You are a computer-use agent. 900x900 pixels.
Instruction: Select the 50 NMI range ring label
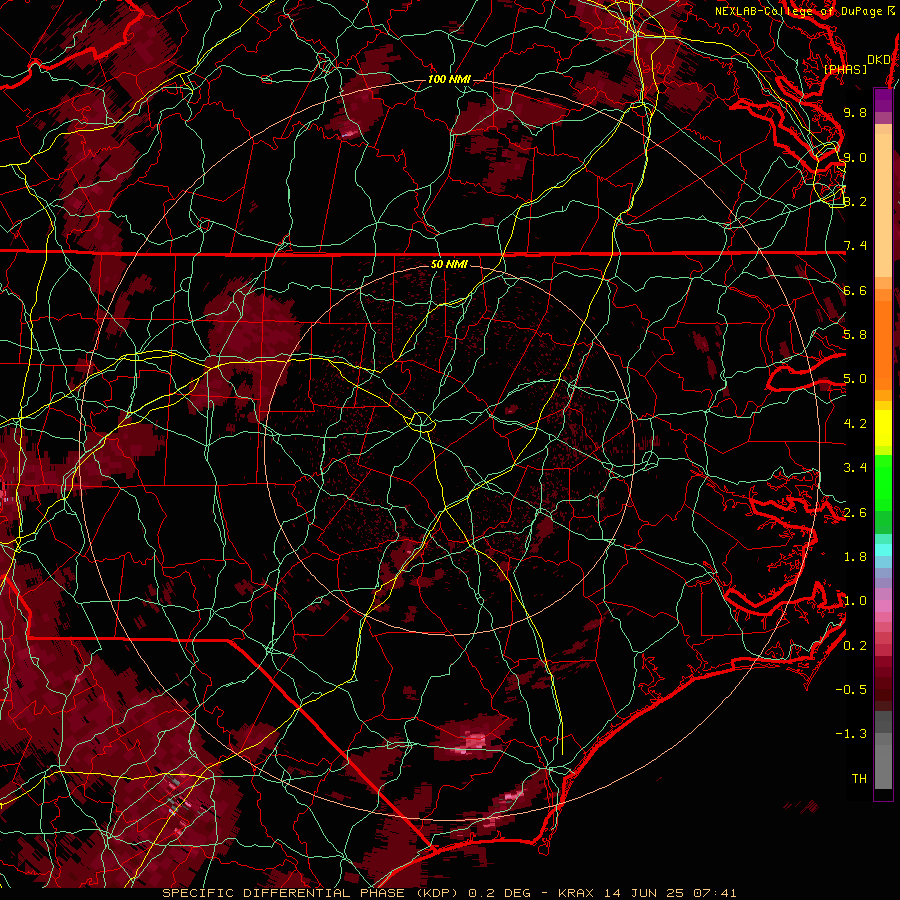(449, 264)
